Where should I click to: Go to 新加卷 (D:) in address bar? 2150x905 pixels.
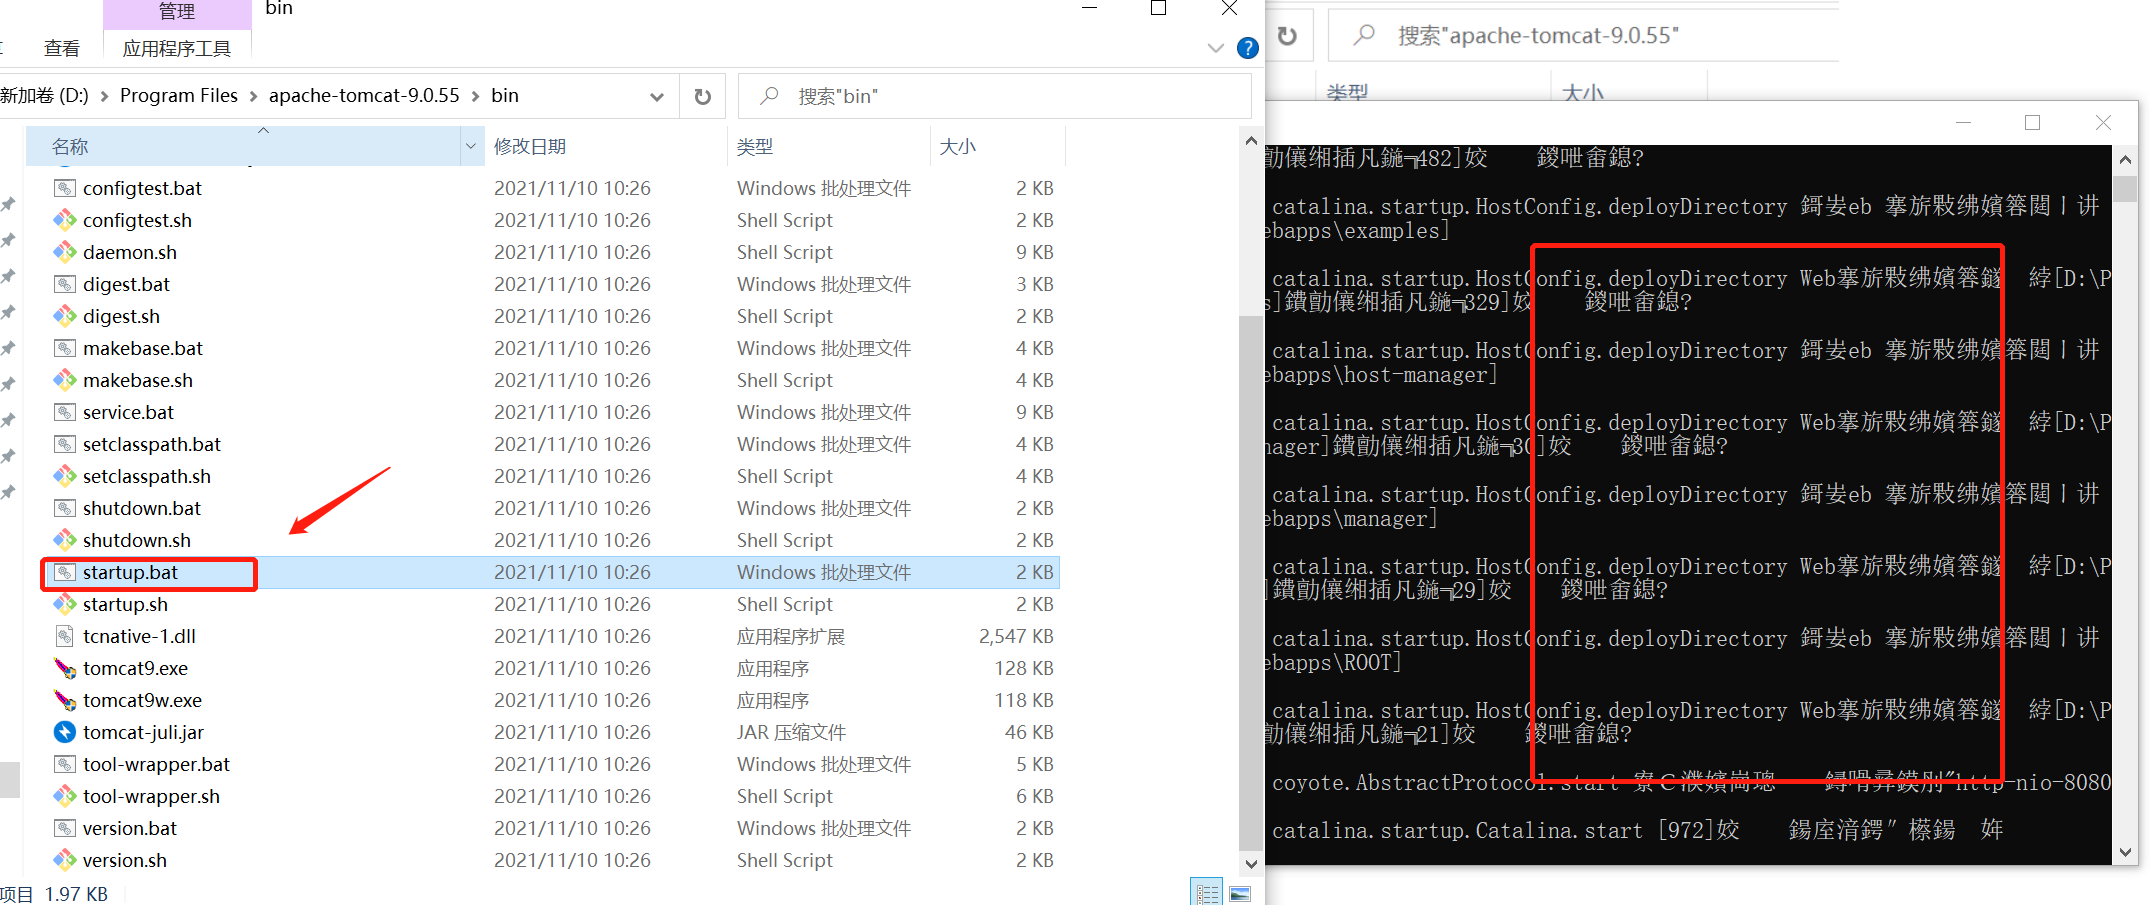point(45,96)
